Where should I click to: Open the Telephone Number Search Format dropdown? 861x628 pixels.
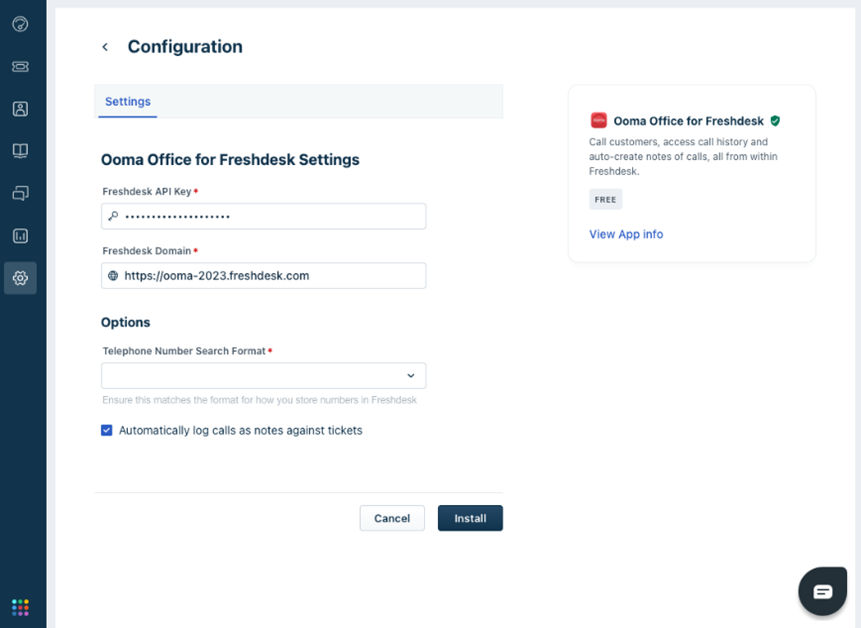[263, 375]
